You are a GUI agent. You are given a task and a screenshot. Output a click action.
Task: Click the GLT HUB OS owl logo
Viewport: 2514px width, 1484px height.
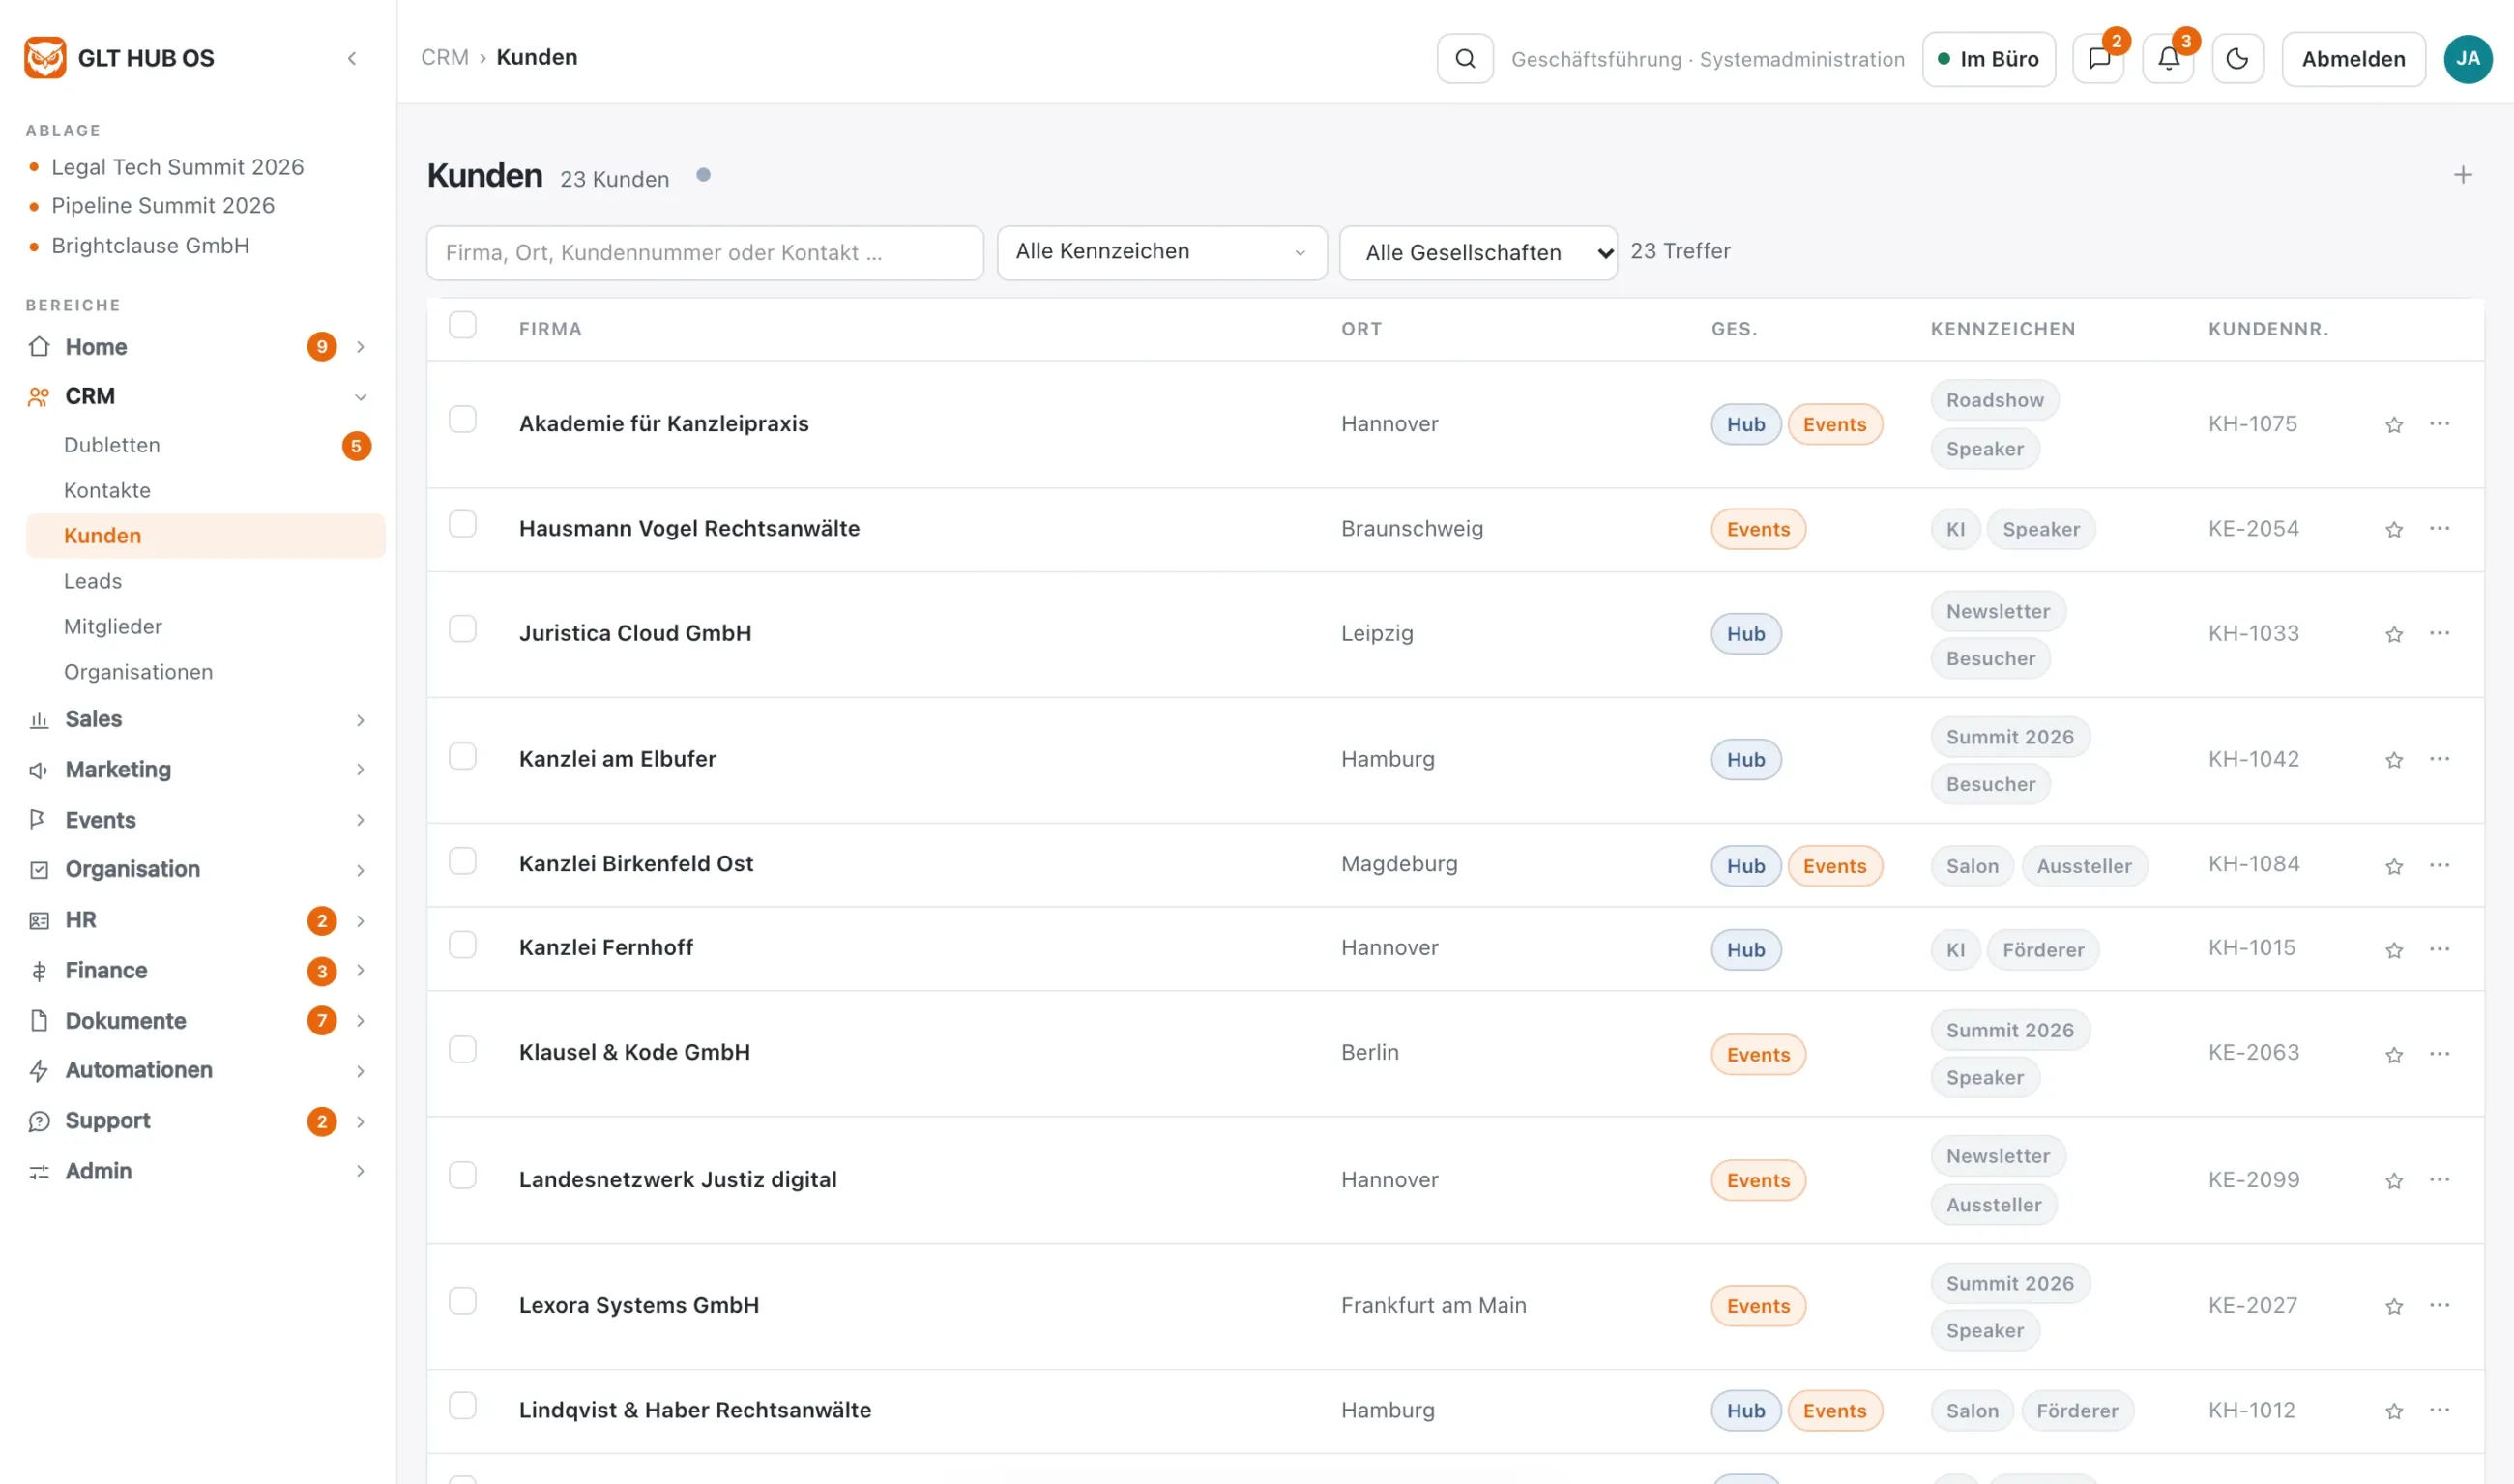[x=45, y=58]
